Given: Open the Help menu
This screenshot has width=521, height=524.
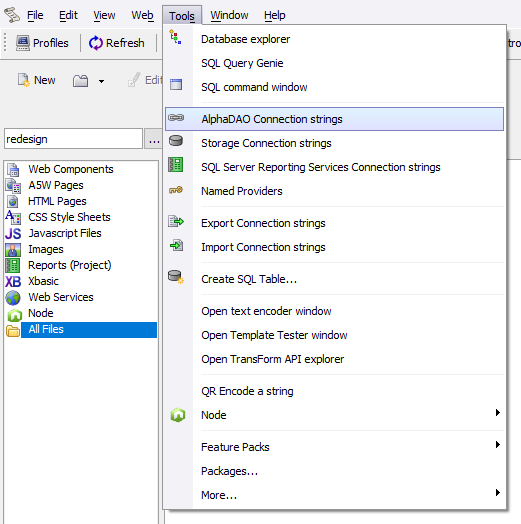Looking at the screenshot, I should coord(275,15).
